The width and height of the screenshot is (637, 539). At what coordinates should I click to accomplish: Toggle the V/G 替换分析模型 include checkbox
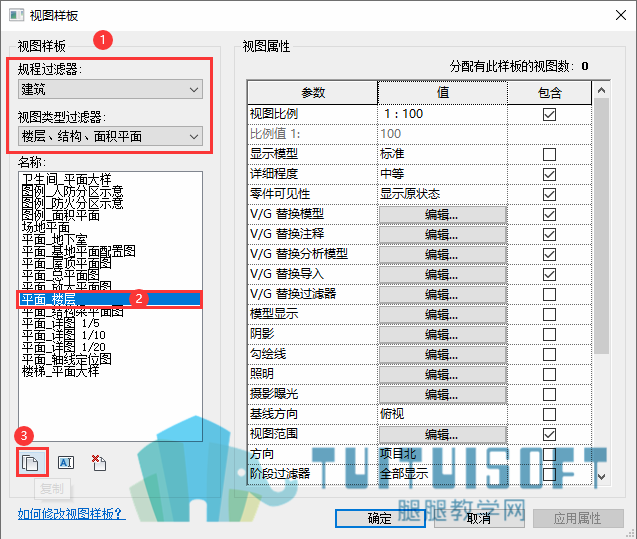pyautogui.click(x=549, y=254)
